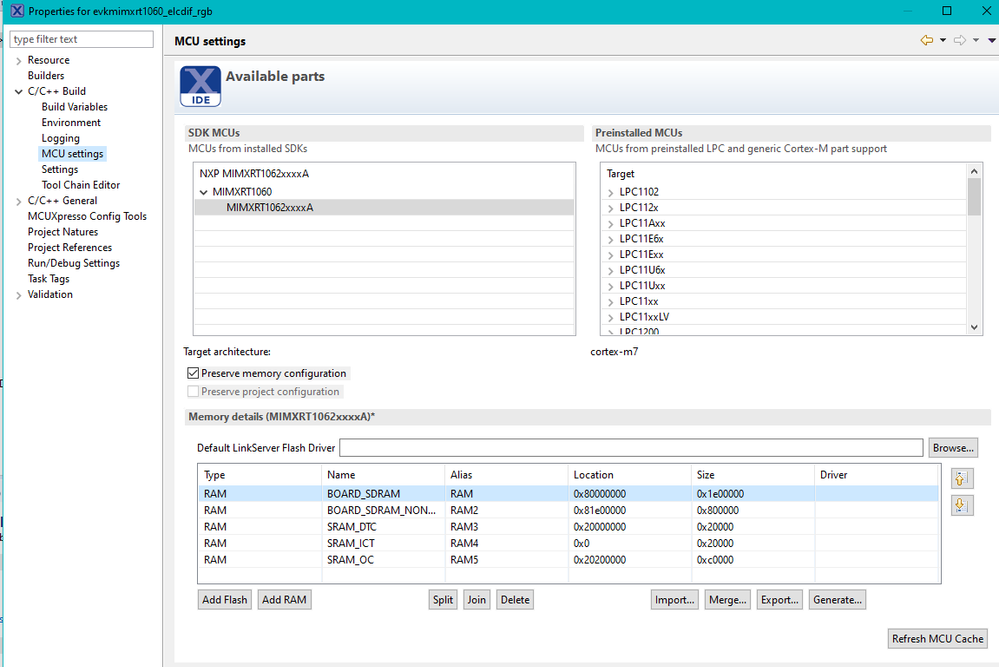
Task: Click the Preinstalled MCUs scroll down arrow
Action: [x=974, y=327]
